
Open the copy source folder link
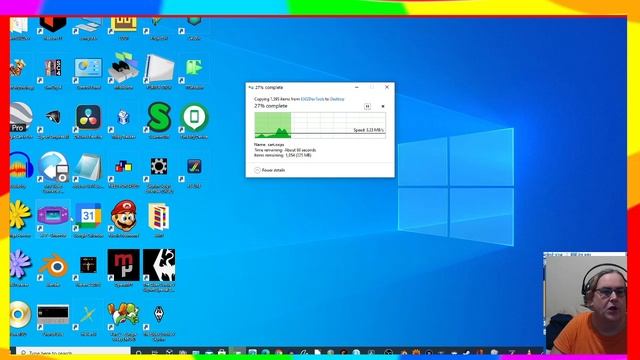click(x=312, y=99)
